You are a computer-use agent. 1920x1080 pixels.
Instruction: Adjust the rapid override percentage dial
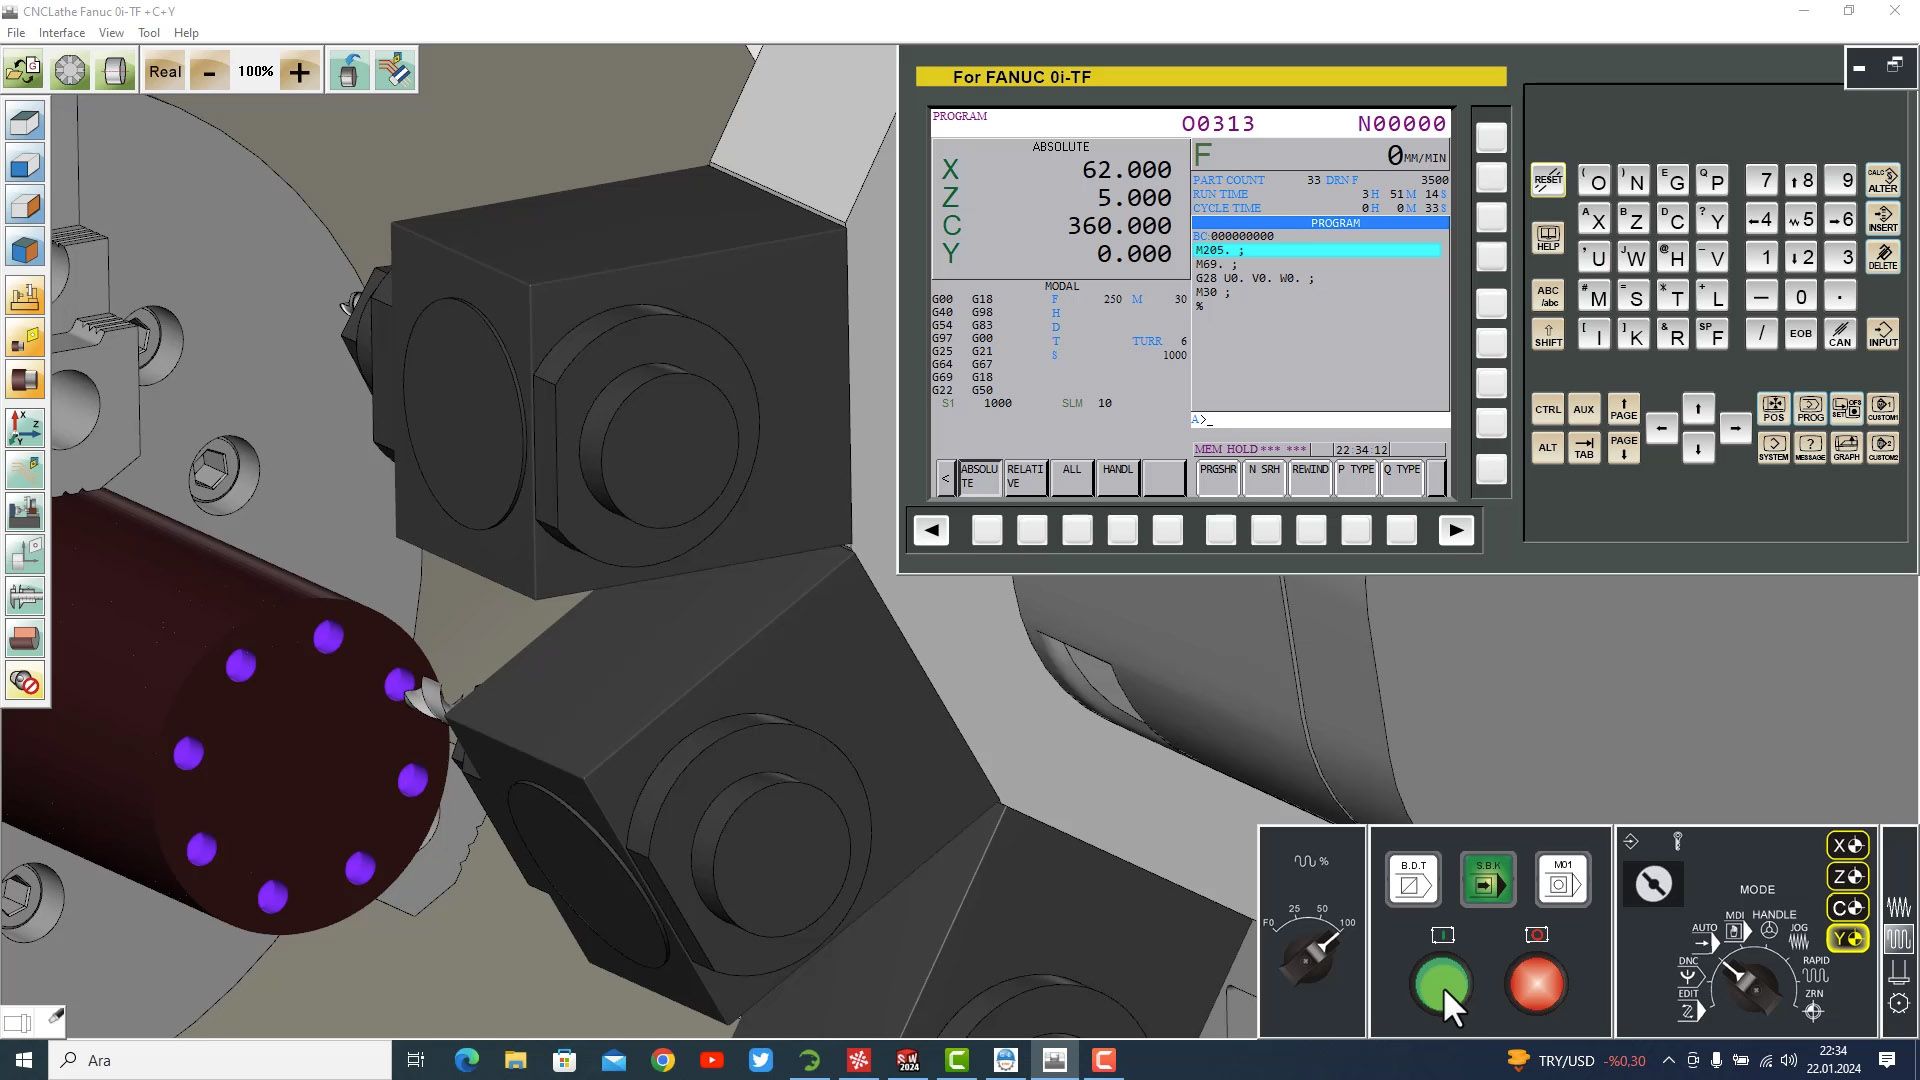pyautogui.click(x=1309, y=956)
